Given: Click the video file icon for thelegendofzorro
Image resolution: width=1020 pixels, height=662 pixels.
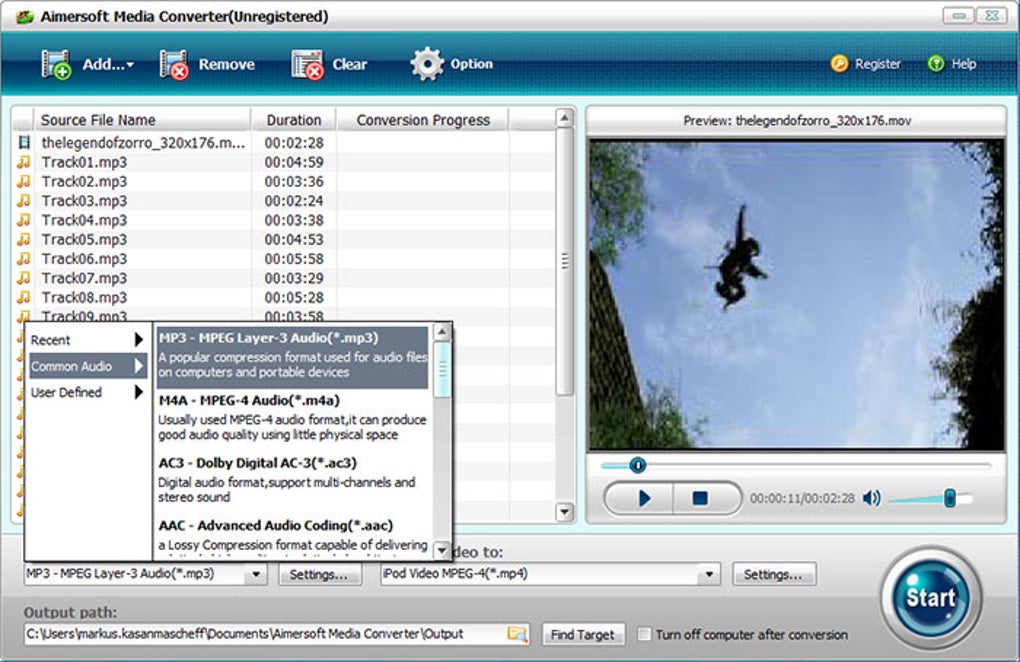Looking at the screenshot, I should point(24,142).
